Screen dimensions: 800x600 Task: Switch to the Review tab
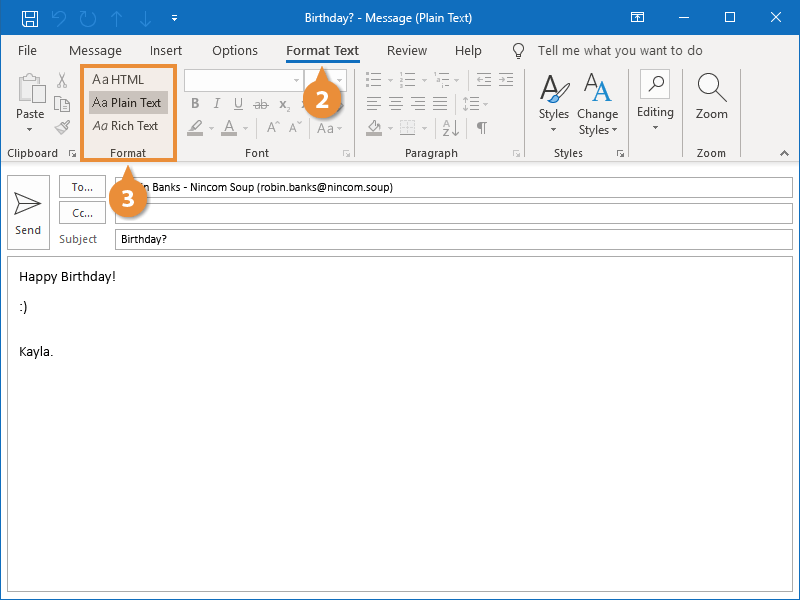click(x=406, y=51)
